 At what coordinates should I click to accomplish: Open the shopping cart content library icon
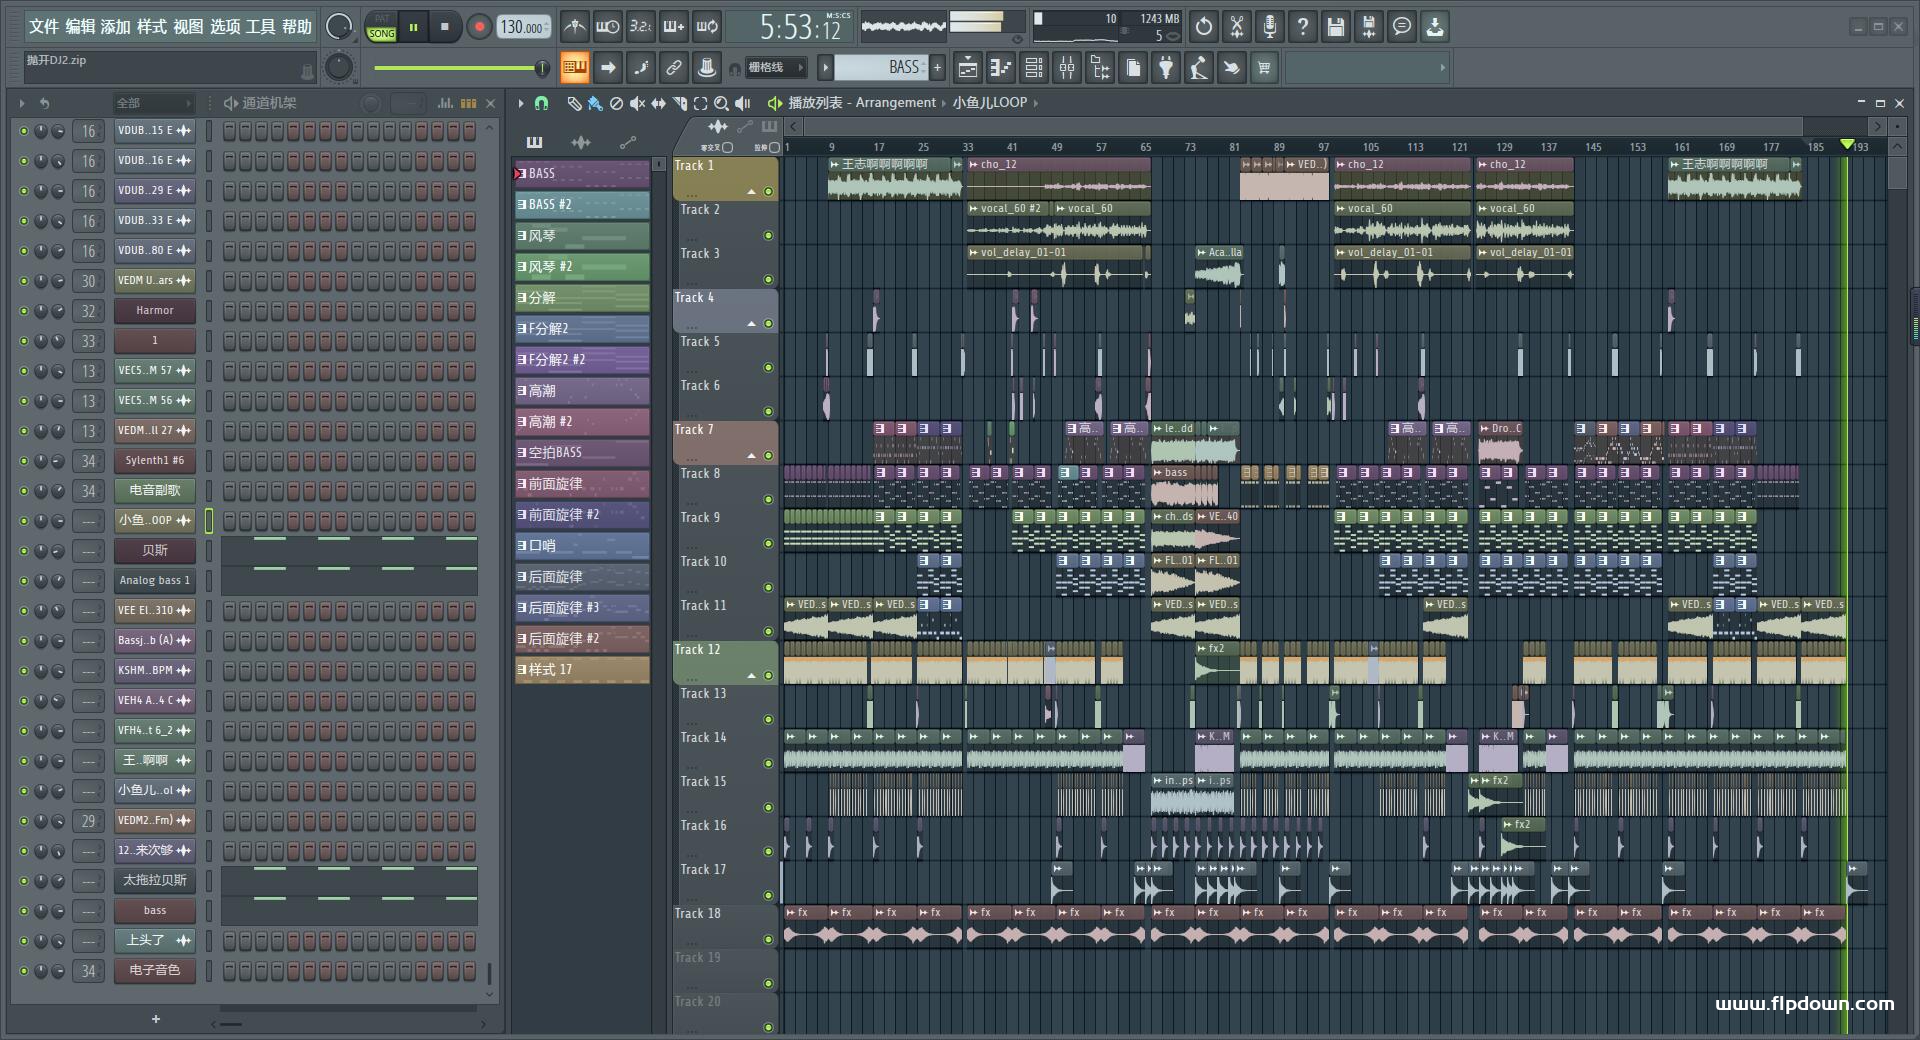tap(1265, 68)
